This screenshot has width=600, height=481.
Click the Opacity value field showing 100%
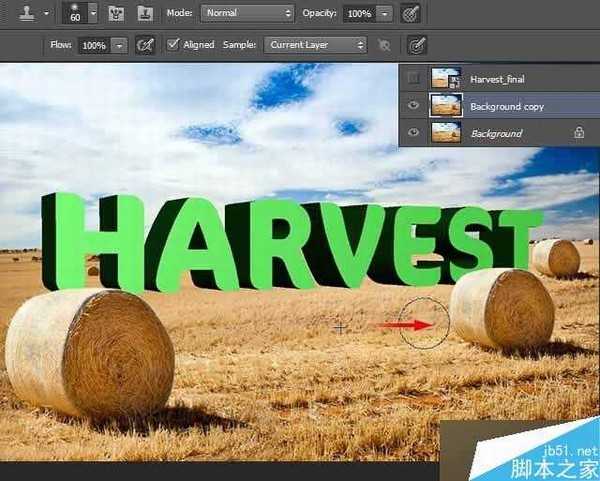(x=357, y=14)
